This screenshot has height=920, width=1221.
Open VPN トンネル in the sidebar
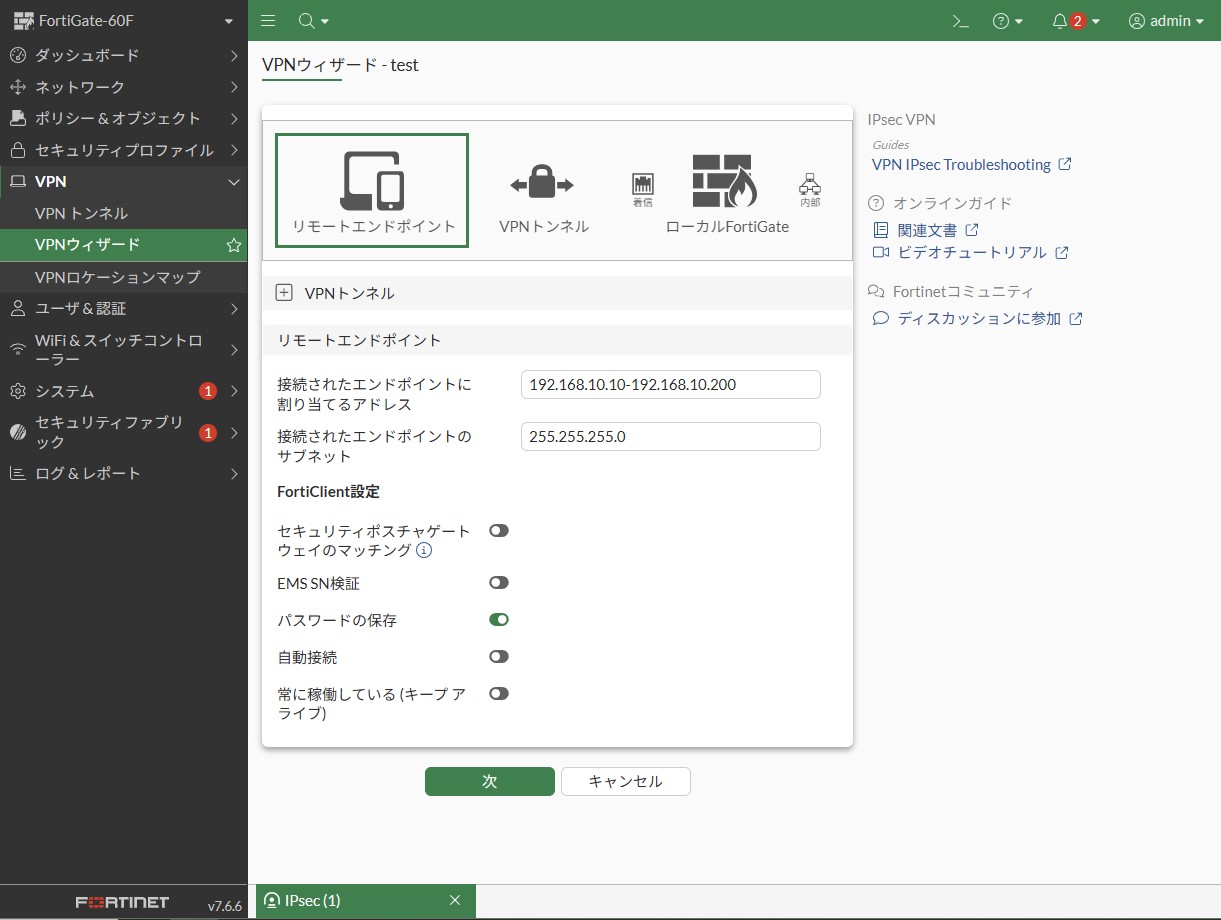coord(81,213)
